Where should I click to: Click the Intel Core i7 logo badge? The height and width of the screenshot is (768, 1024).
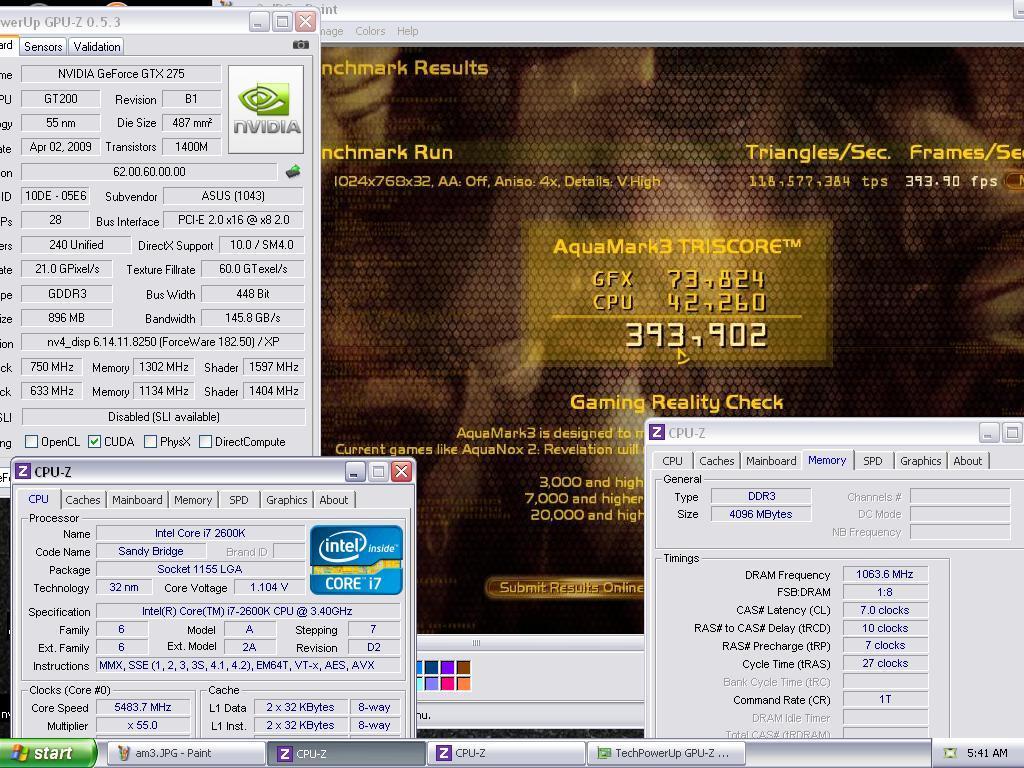coord(356,560)
